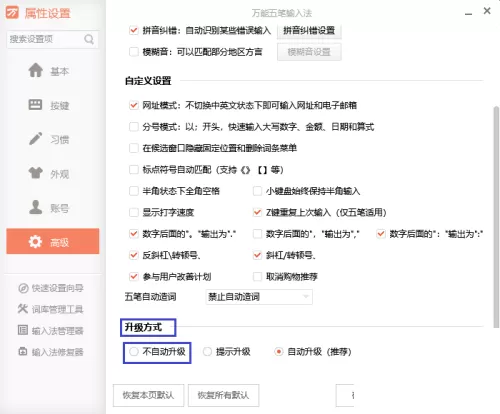Click the 输入法管理器 list icon
This screenshot has width=500, height=414.
[x=23, y=330]
